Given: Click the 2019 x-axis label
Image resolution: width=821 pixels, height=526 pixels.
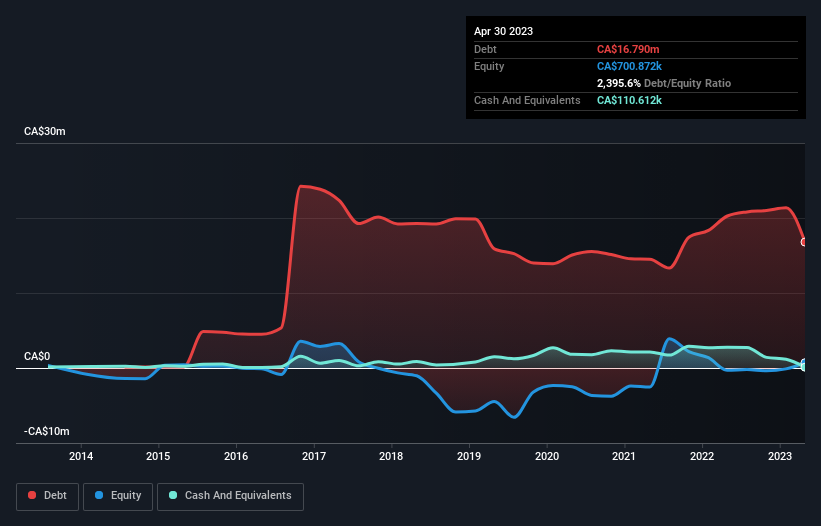Looking at the screenshot, I should [469, 456].
